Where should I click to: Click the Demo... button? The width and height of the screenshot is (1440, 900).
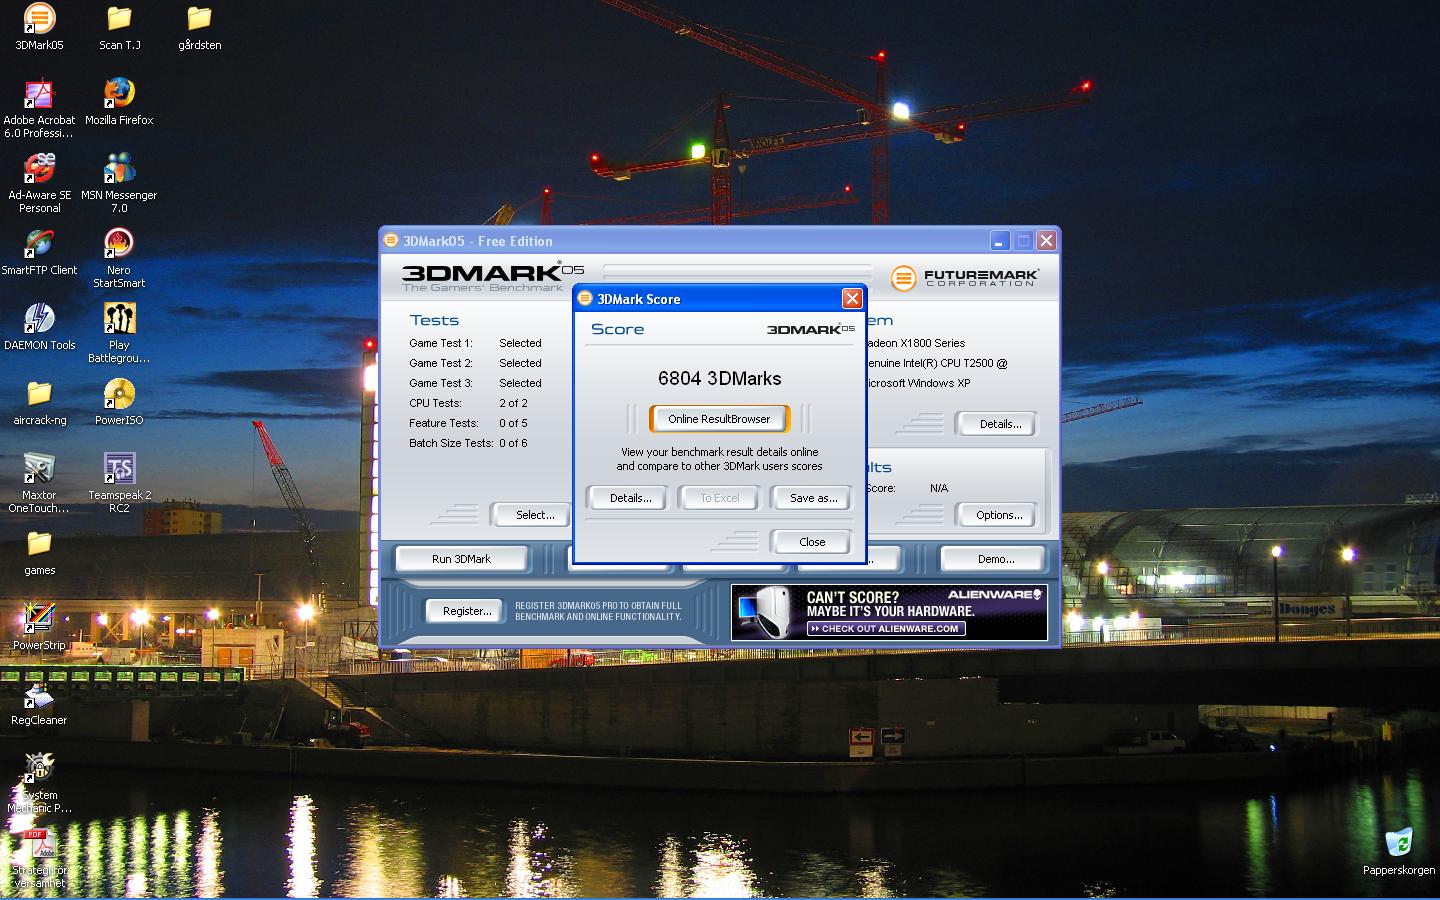[x=994, y=559]
